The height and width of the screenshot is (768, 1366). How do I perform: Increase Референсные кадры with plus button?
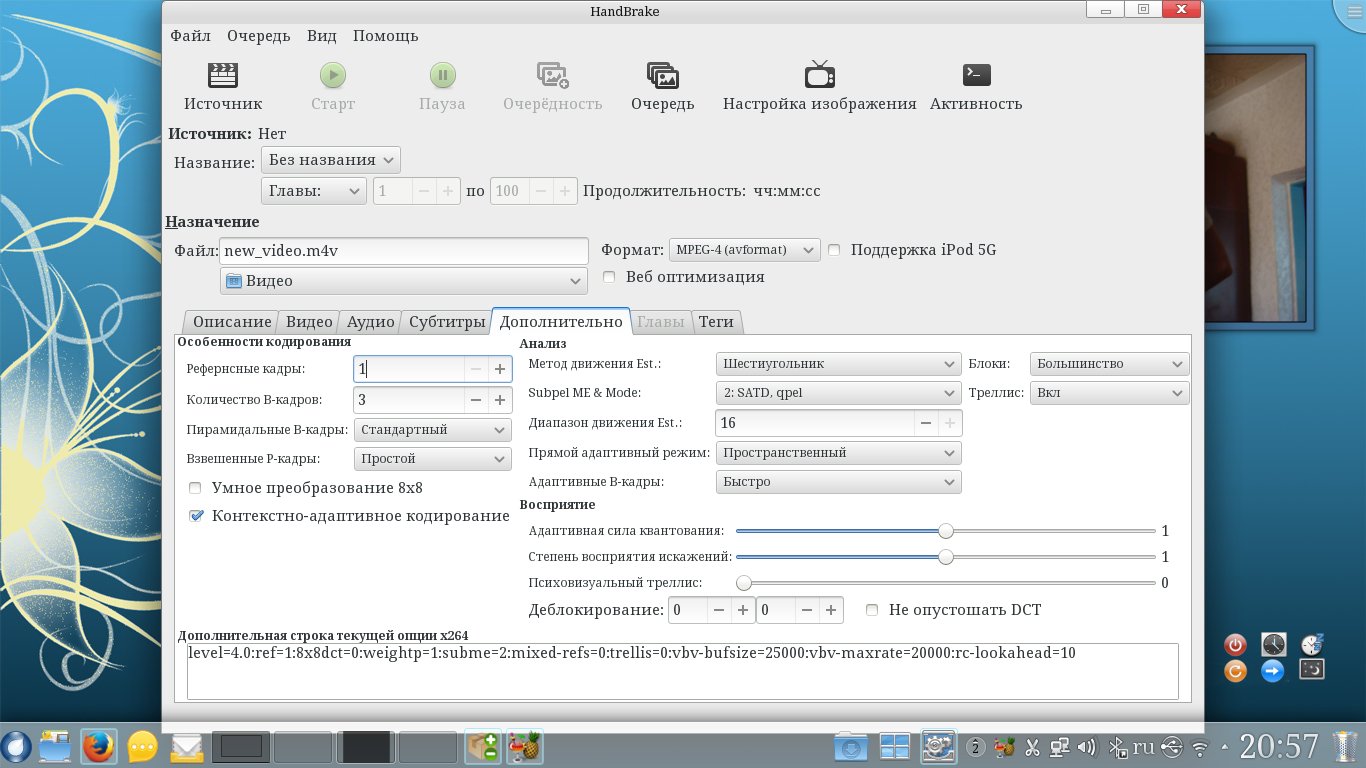click(x=500, y=369)
